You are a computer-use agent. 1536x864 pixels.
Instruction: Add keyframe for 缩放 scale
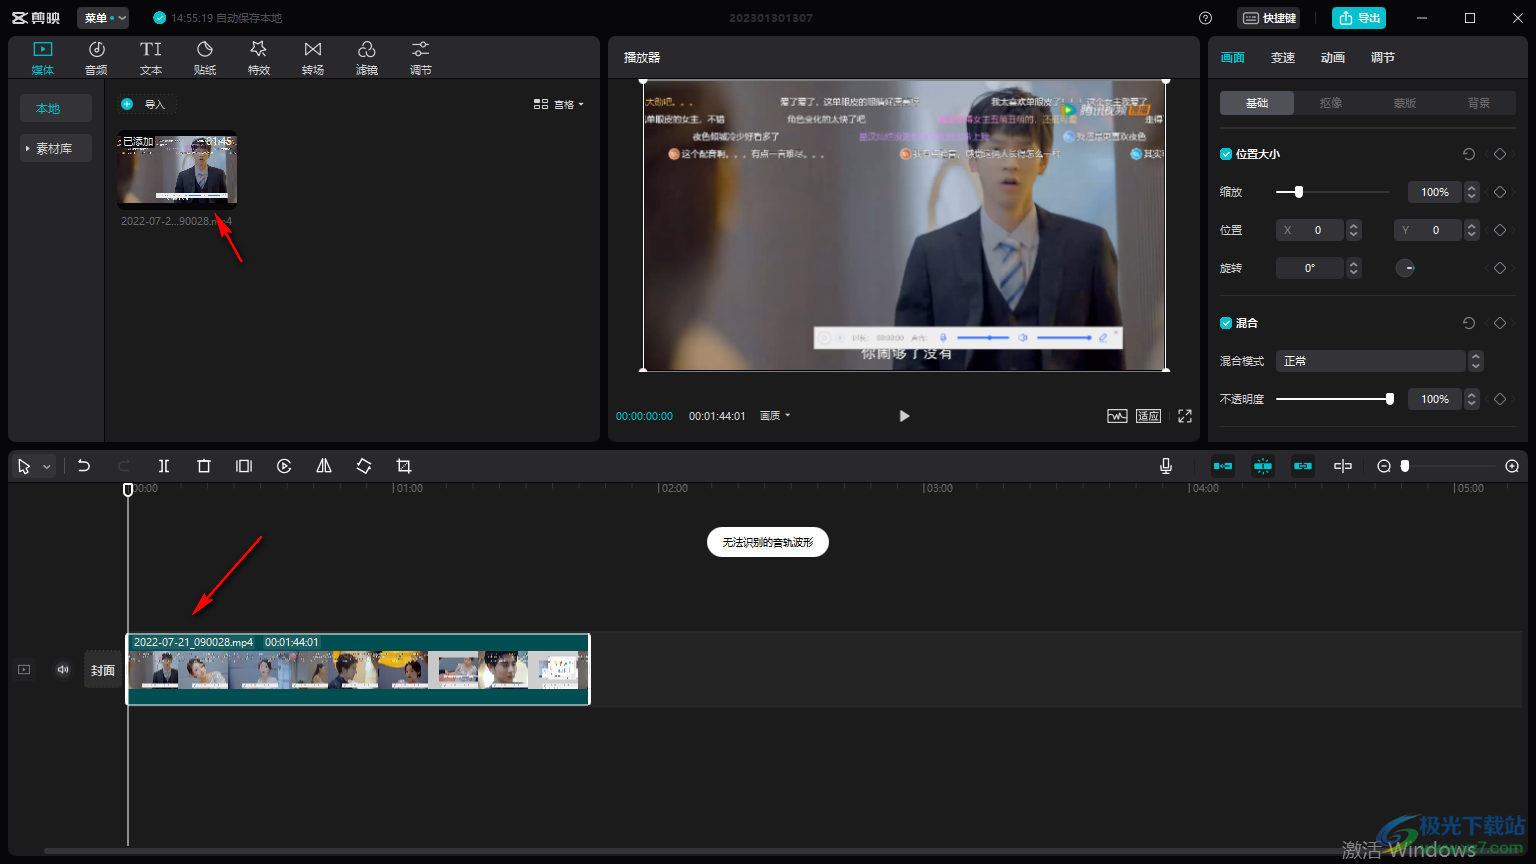[x=1500, y=192]
